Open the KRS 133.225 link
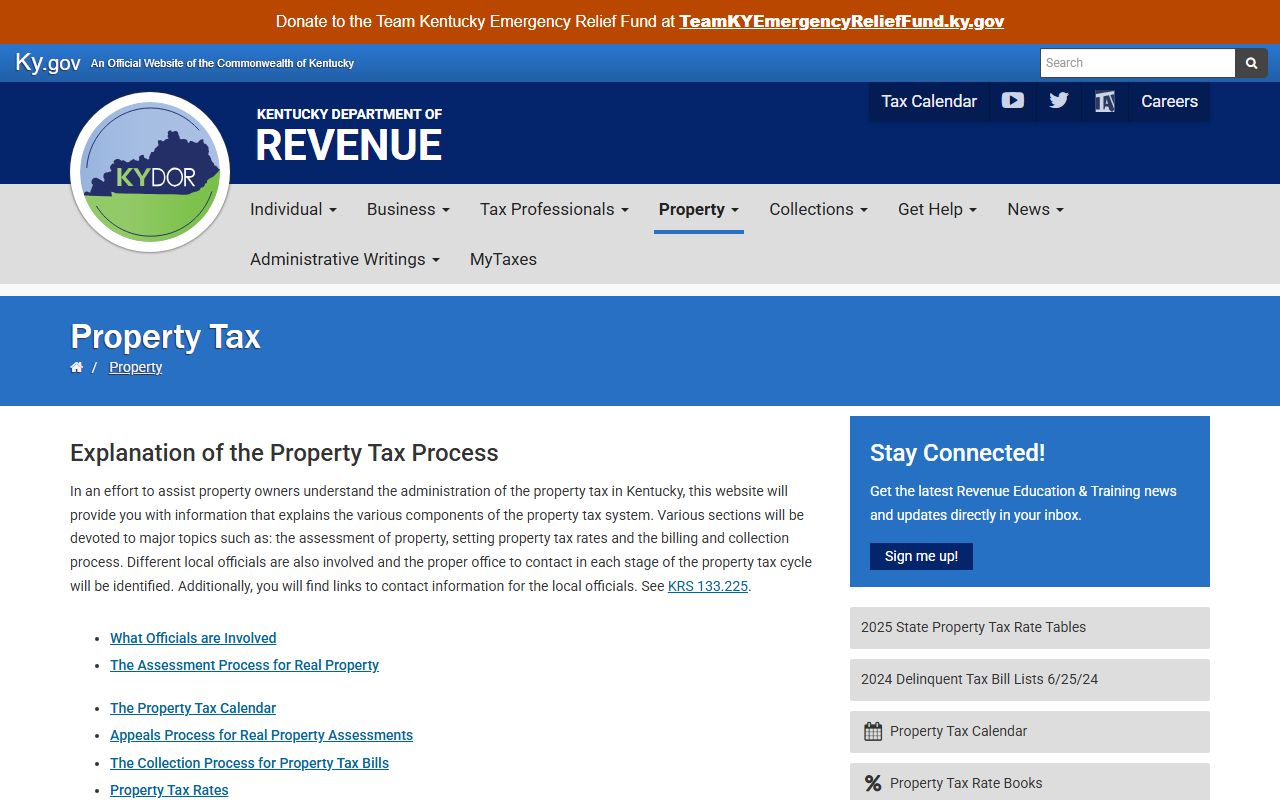The image size is (1280, 800). (708, 586)
